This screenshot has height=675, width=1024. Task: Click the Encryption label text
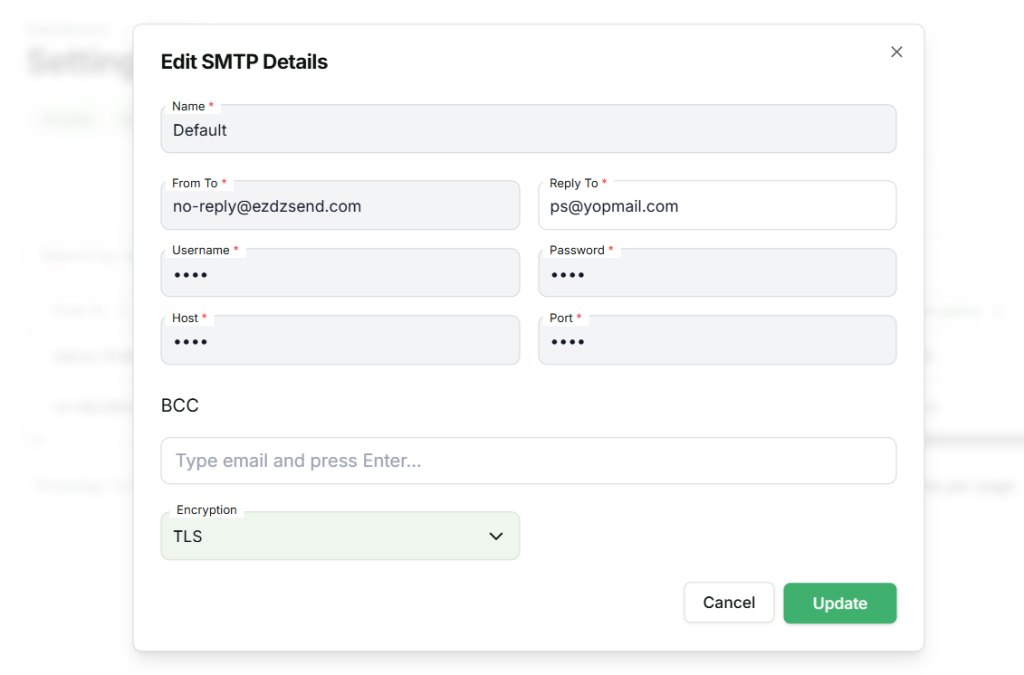[x=206, y=510]
